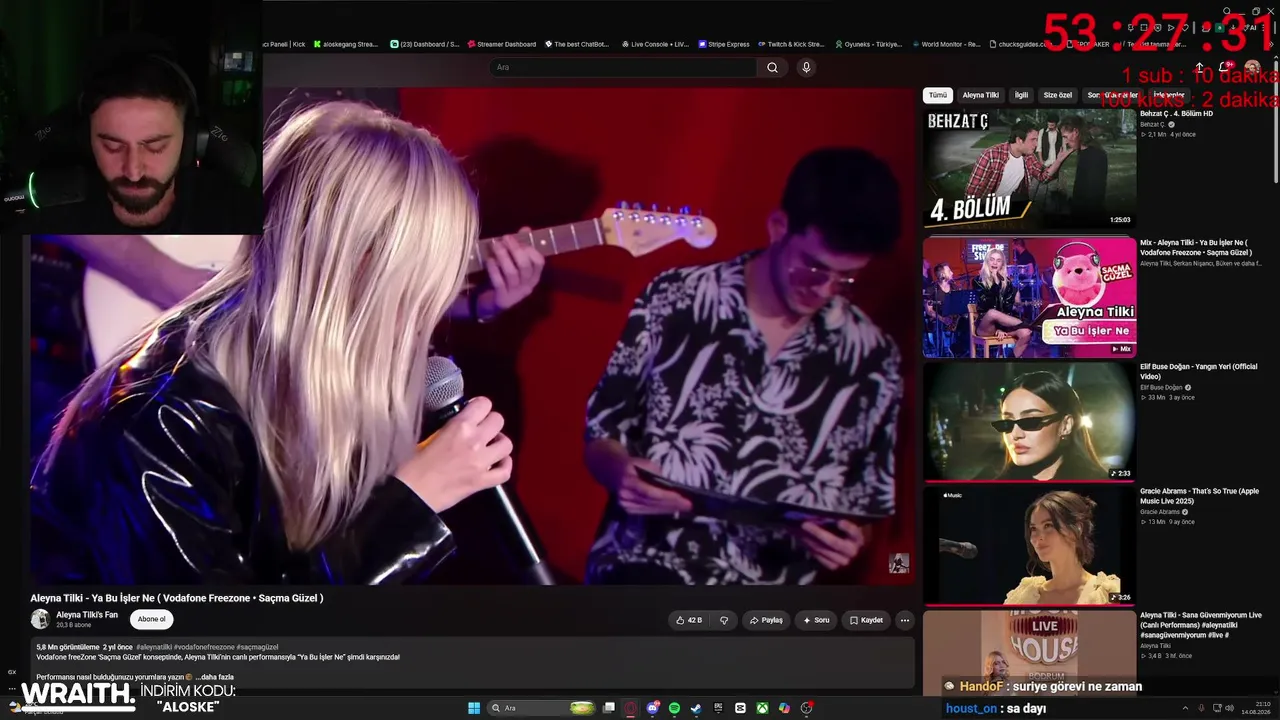
Task: Open the Windows Start menu
Action: click(x=474, y=708)
